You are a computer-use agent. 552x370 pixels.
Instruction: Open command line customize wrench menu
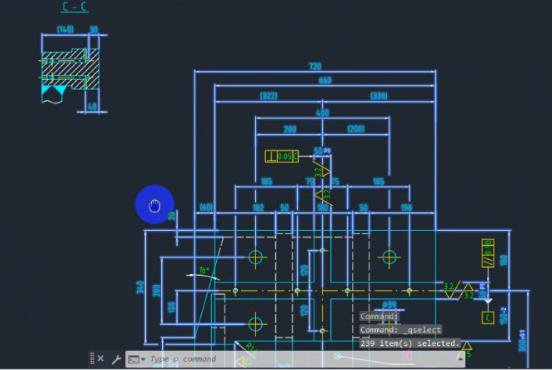tap(116, 359)
